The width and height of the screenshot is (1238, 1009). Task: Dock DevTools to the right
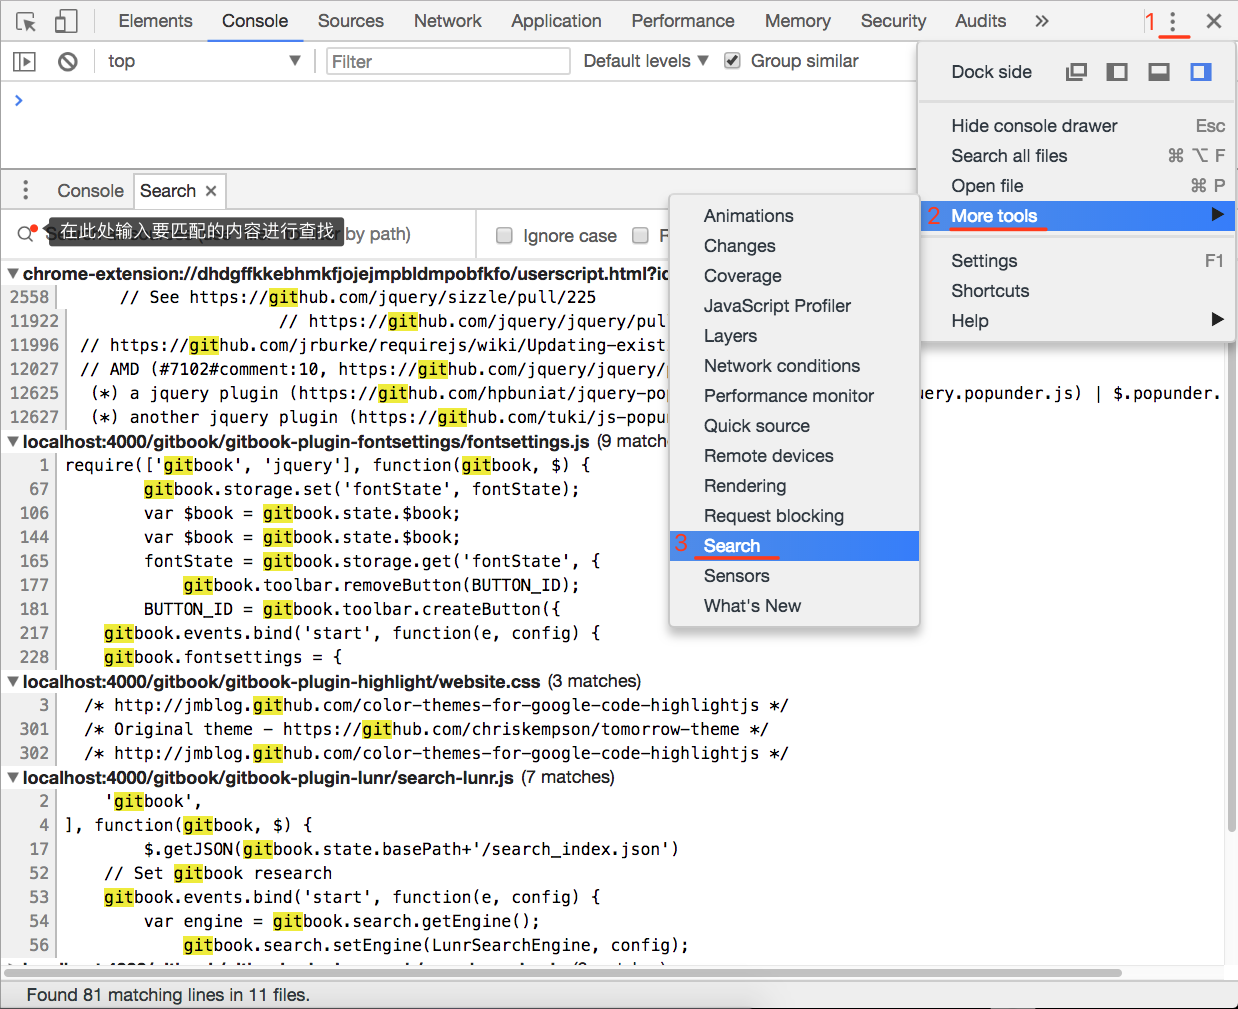click(x=1200, y=72)
